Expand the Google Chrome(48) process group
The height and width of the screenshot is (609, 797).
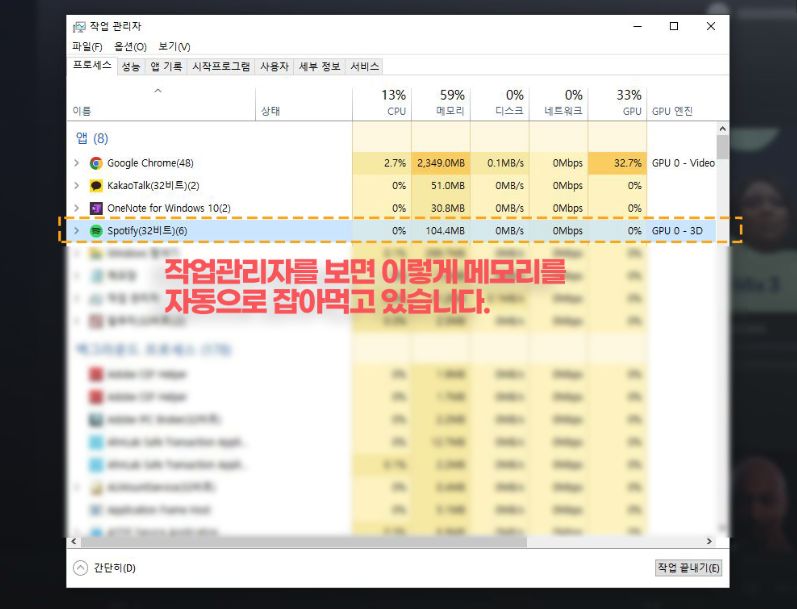(76, 163)
